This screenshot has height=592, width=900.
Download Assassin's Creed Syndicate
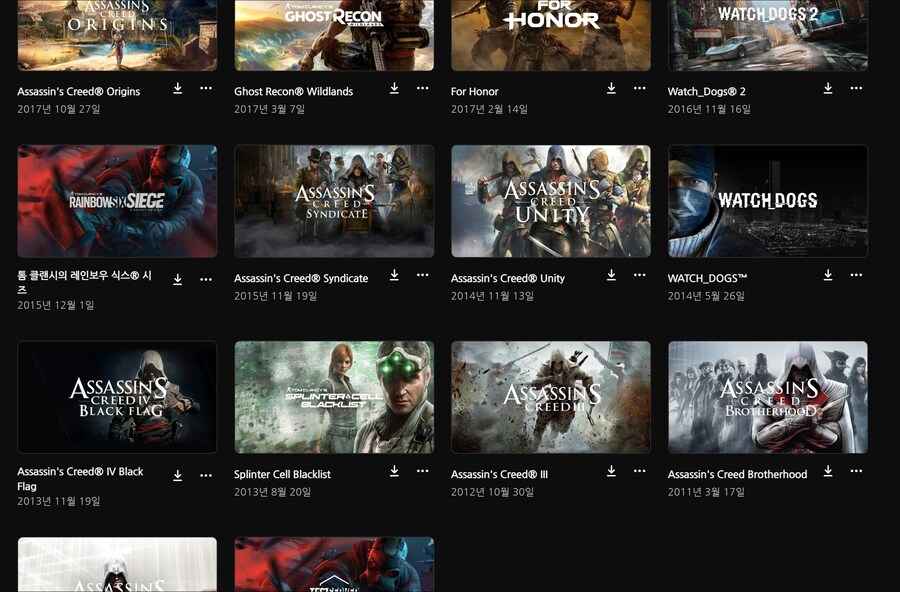pos(395,276)
